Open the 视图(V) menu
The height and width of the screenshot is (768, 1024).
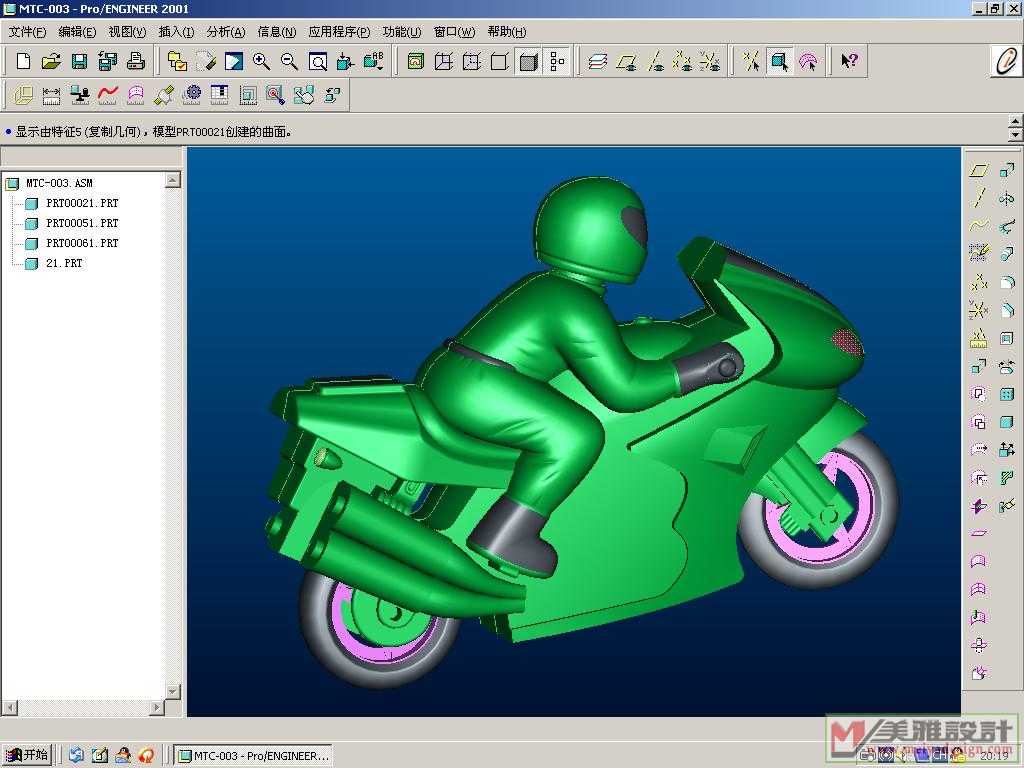[127, 31]
